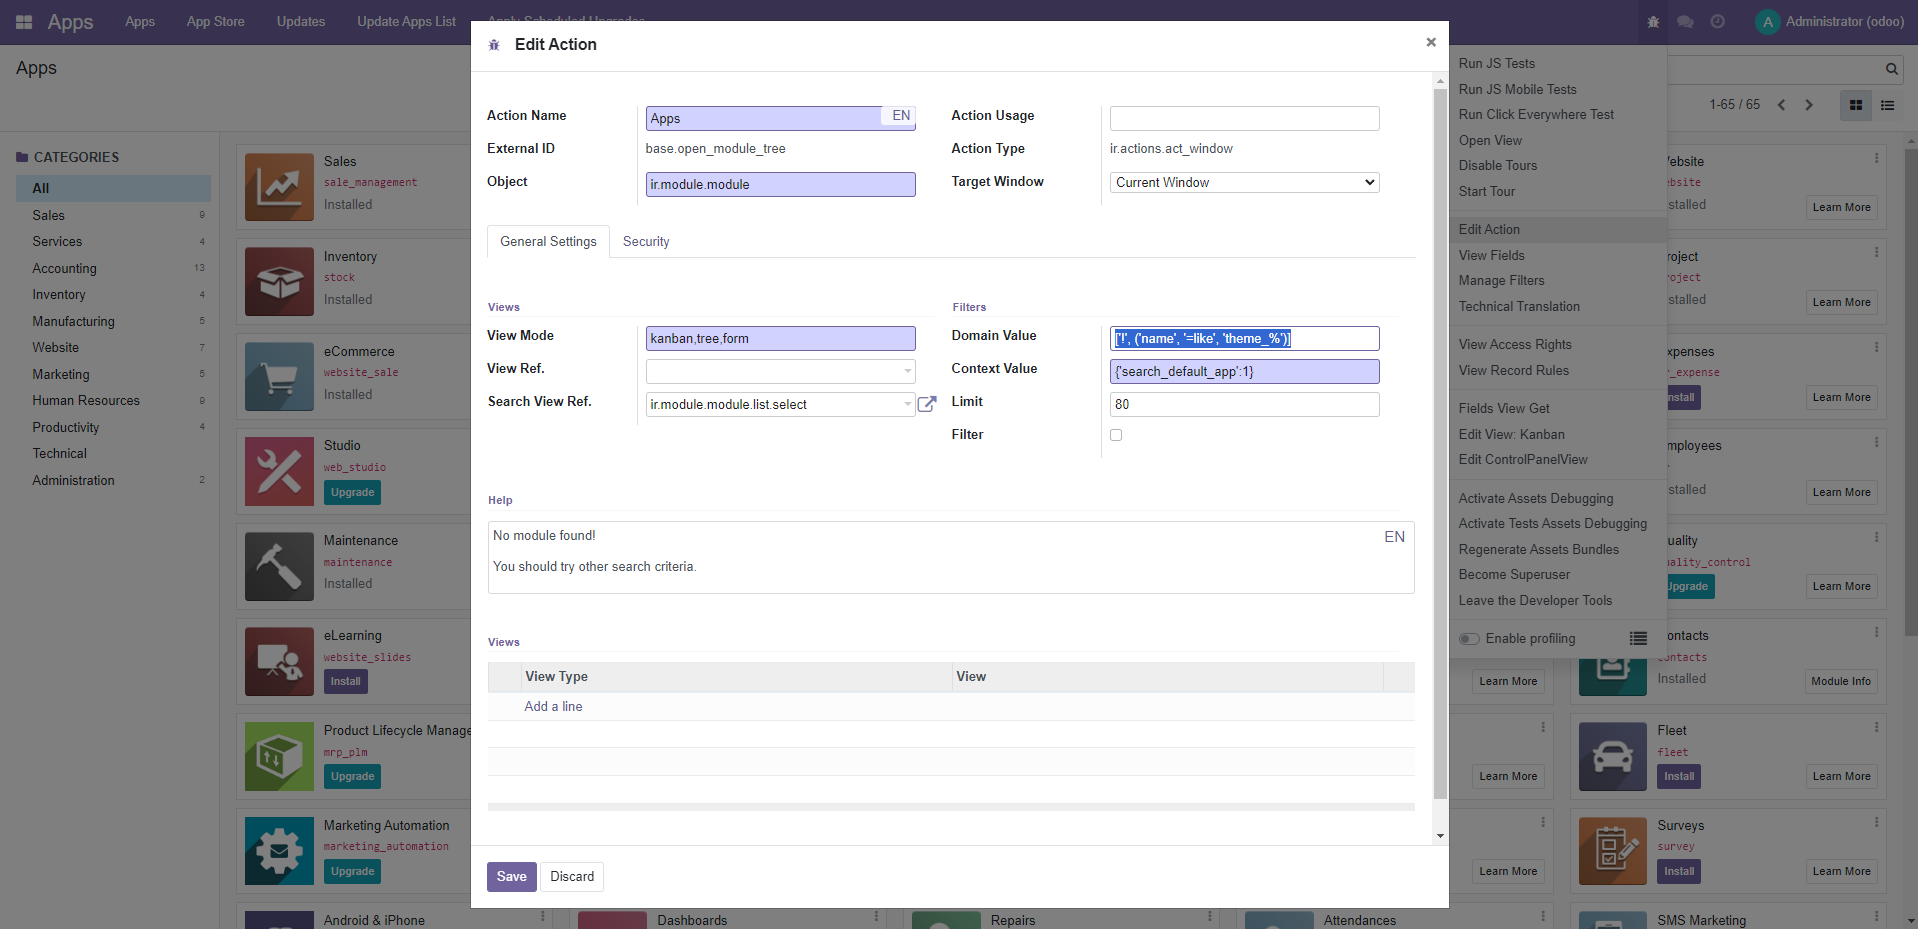Open Target Window dropdown
Image resolution: width=1918 pixels, height=929 pixels.
click(x=1245, y=182)
